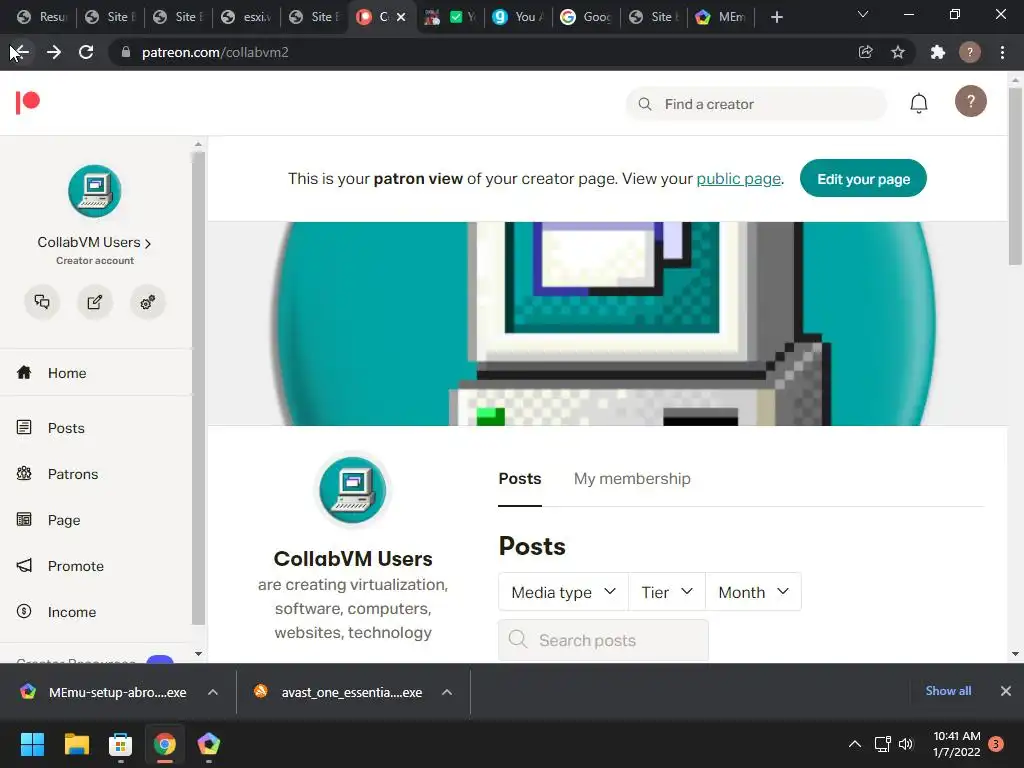Select the Posts tab

pyautogui.click(x=520, y=479)
